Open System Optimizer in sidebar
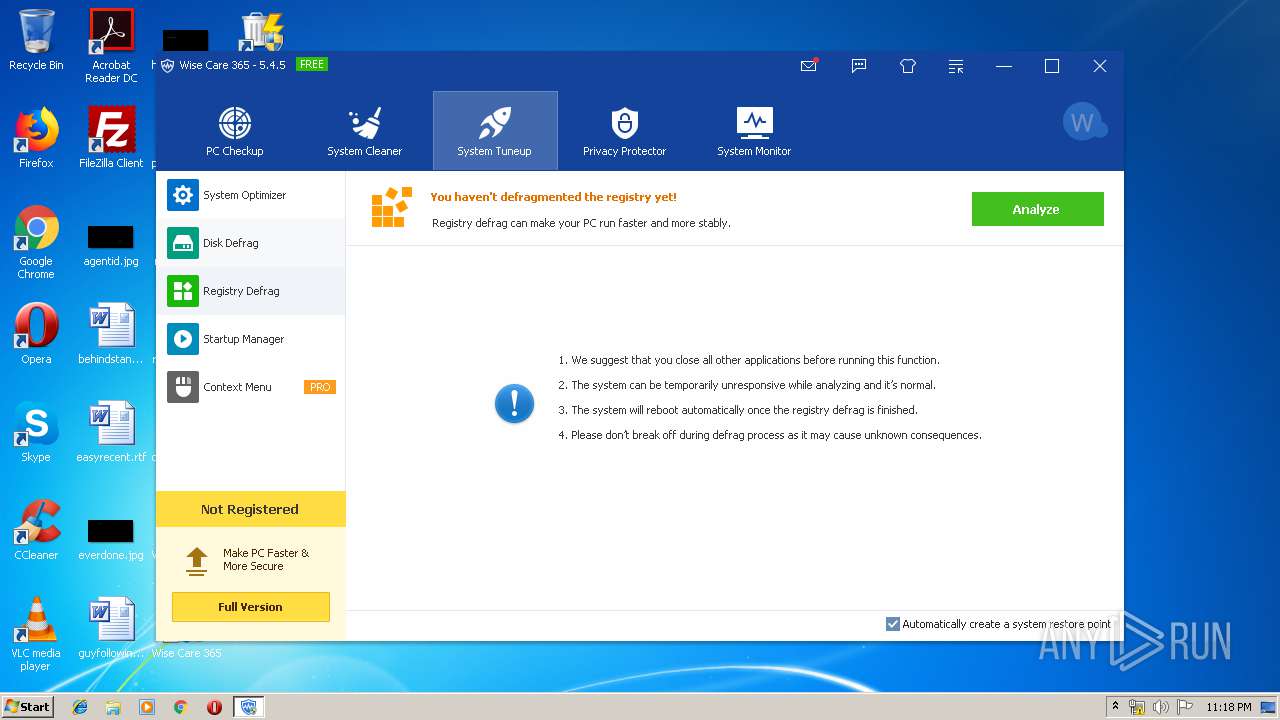Screen dimensions: 1280x720 point(251,195)
